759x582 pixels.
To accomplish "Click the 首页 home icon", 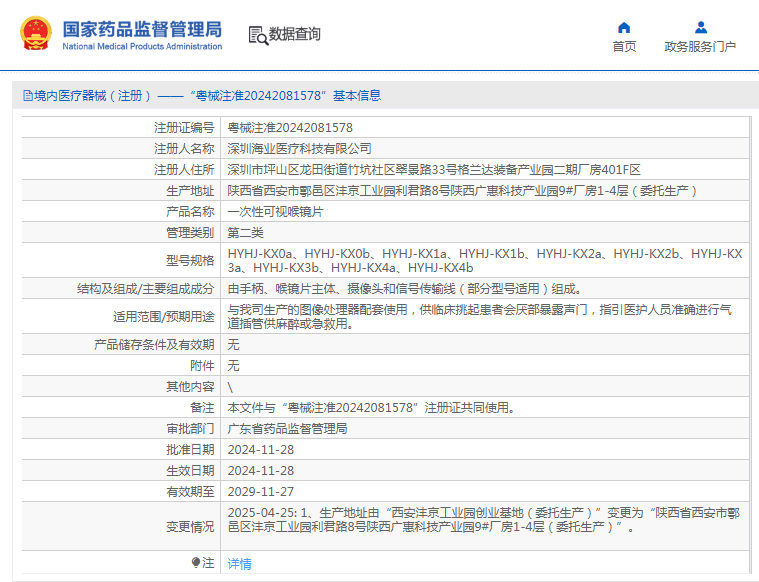I will tap(624, 27).
